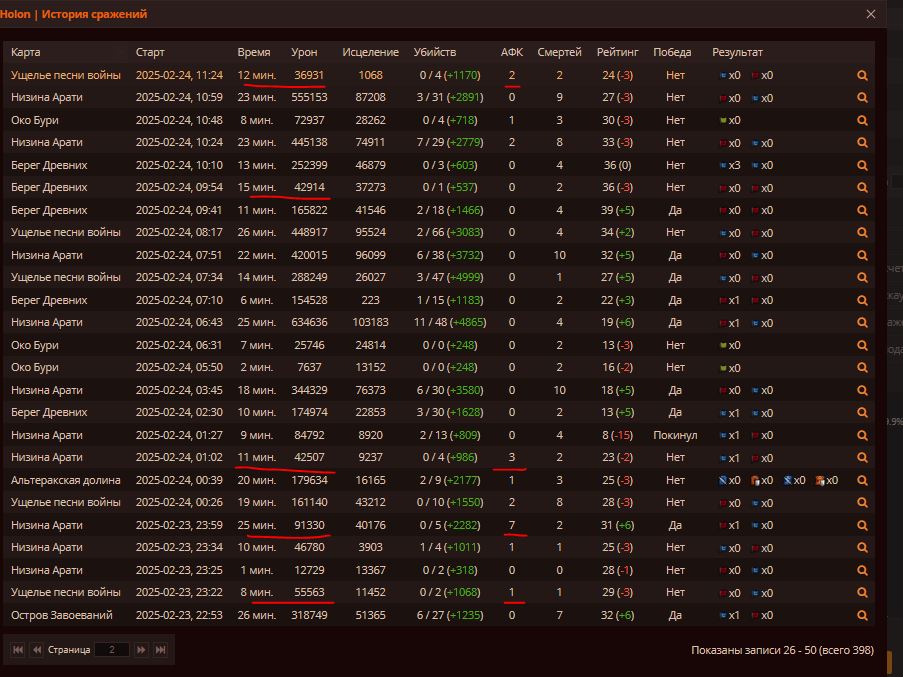Click the AFK value 7
Image resolution: width=903 pixels, height=677 pixels.
coord(511,525)
